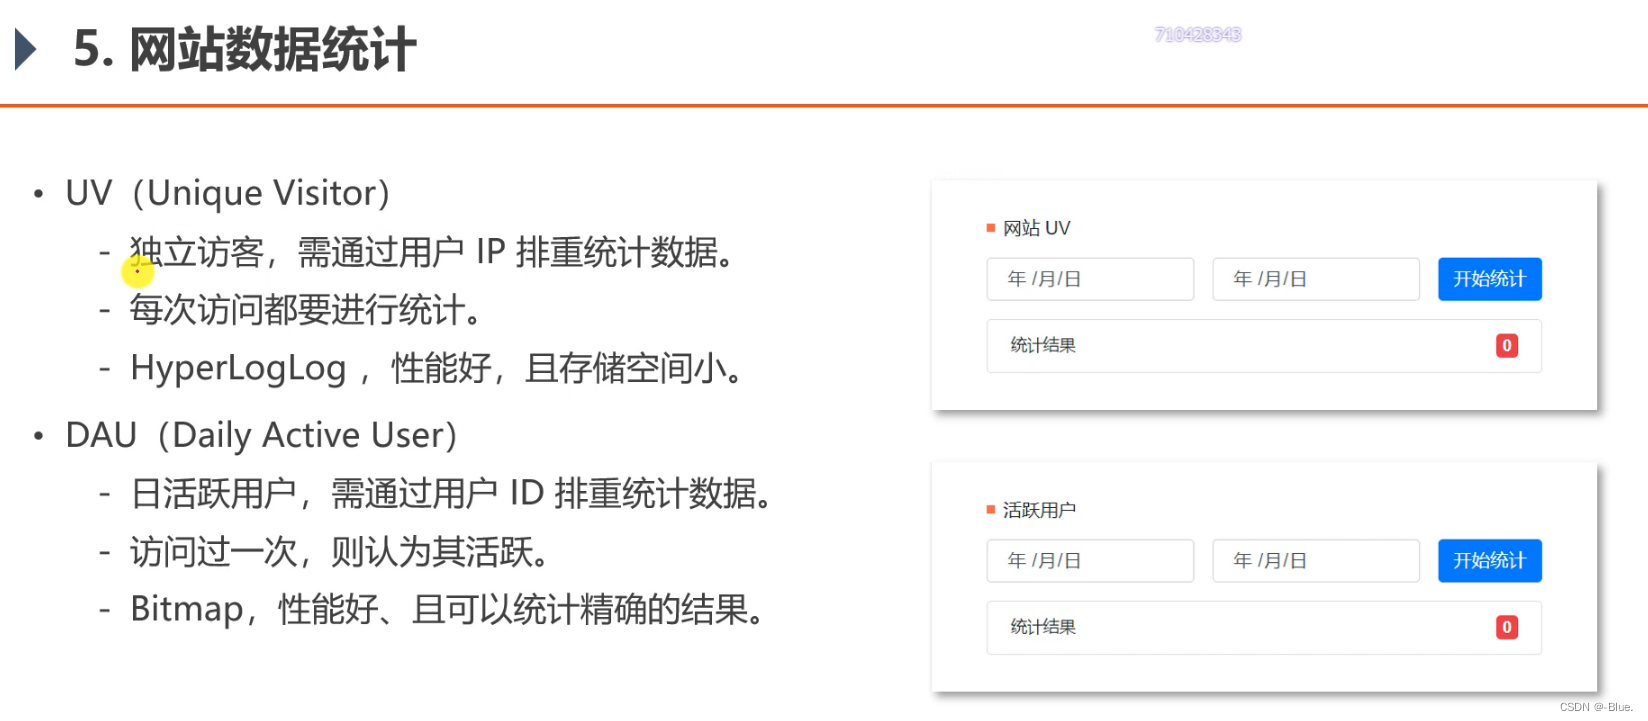Click the line 日活跃用户，需通过用户 ID 排重统计数据

click(x=451, y=493)
